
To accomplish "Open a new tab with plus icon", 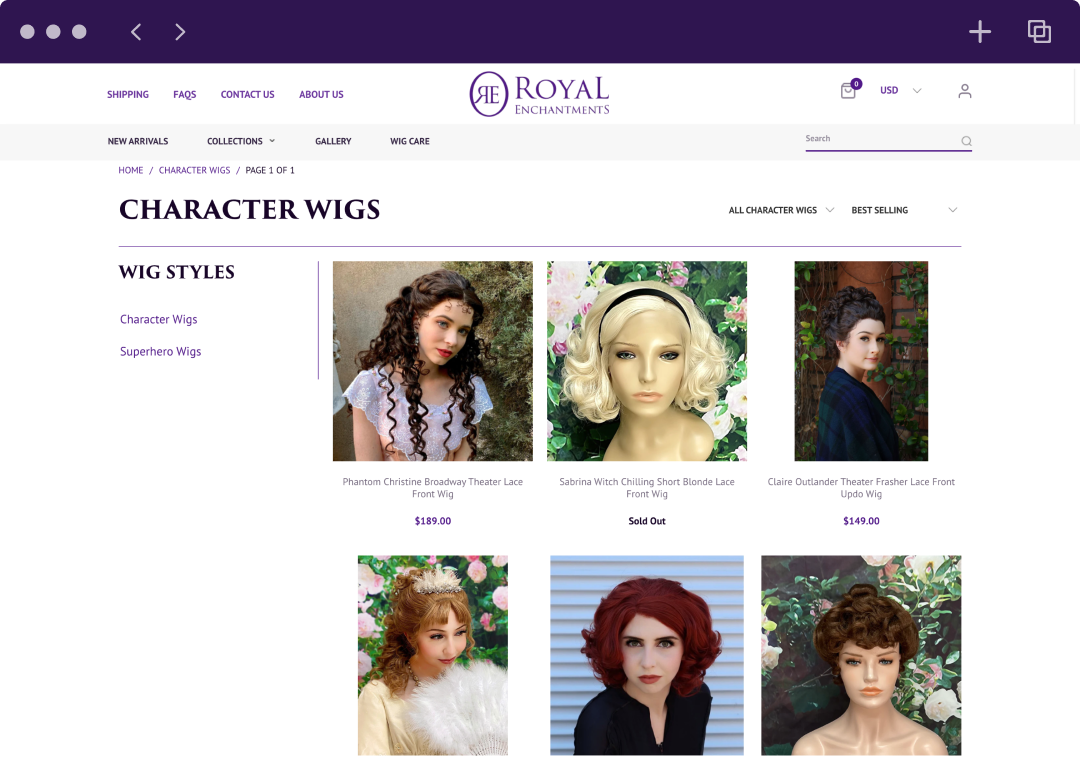I will pyautogui.click(x=979, y=32).
